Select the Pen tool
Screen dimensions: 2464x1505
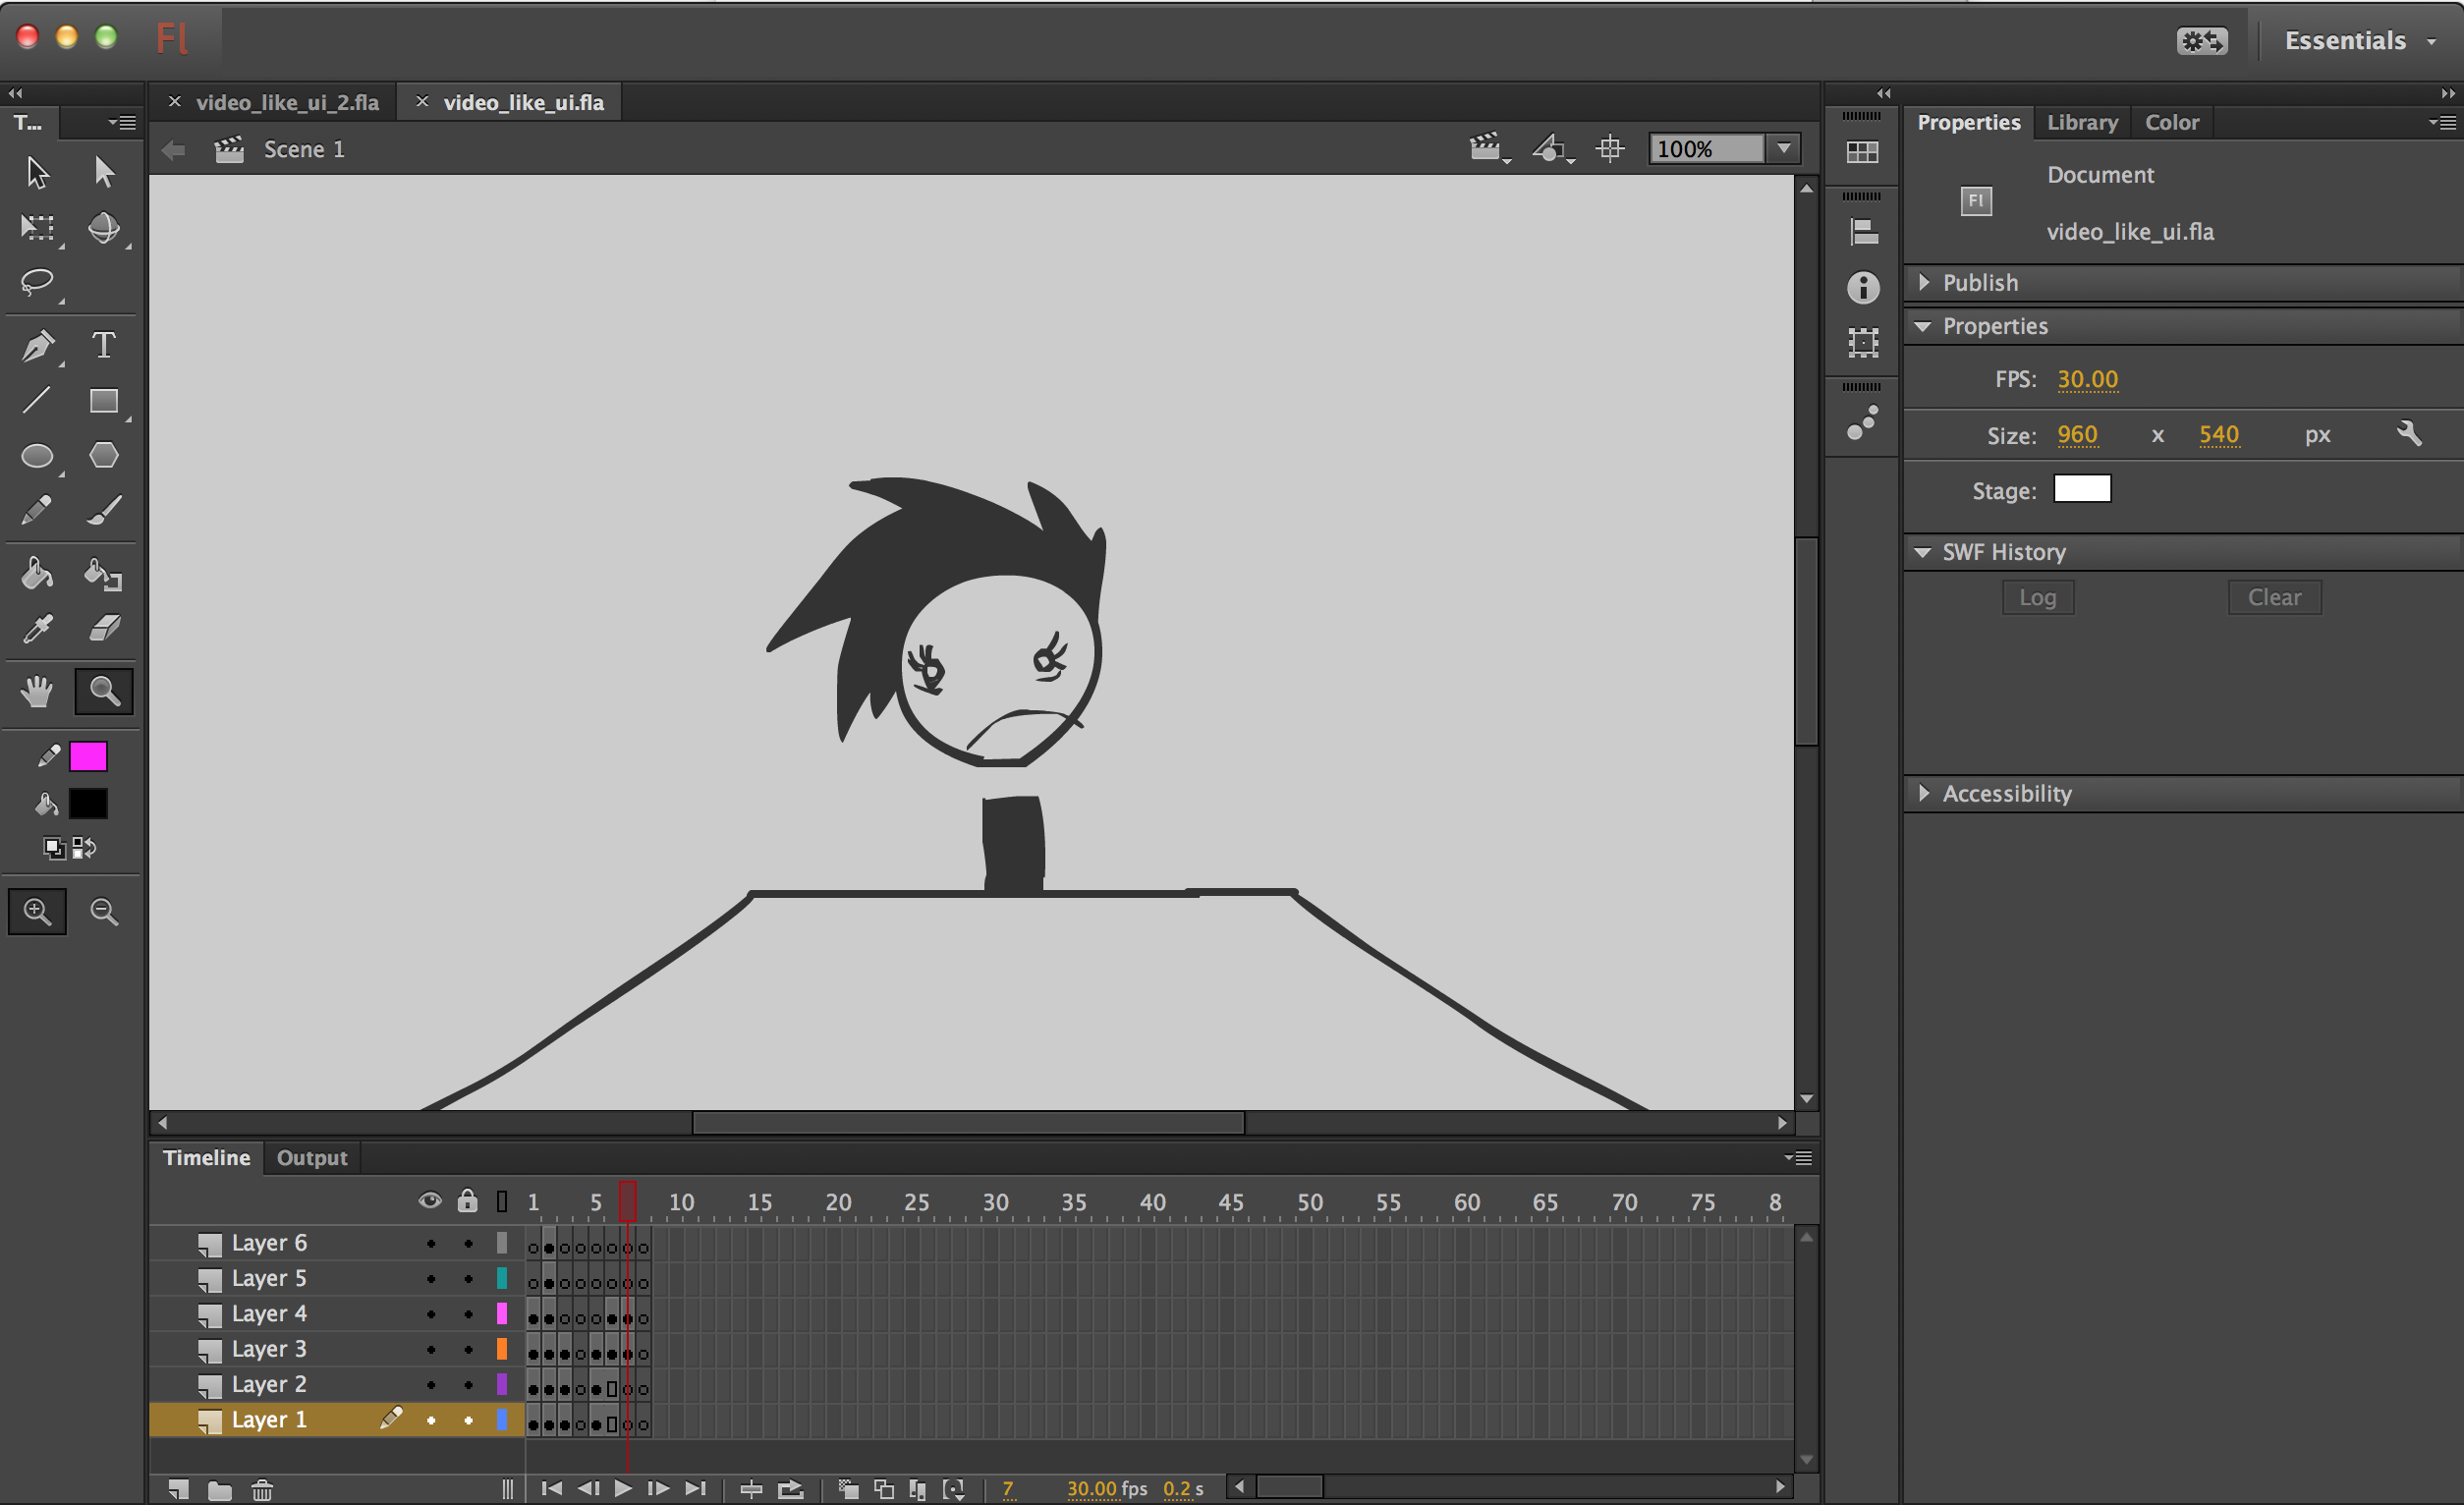[37, 346]
